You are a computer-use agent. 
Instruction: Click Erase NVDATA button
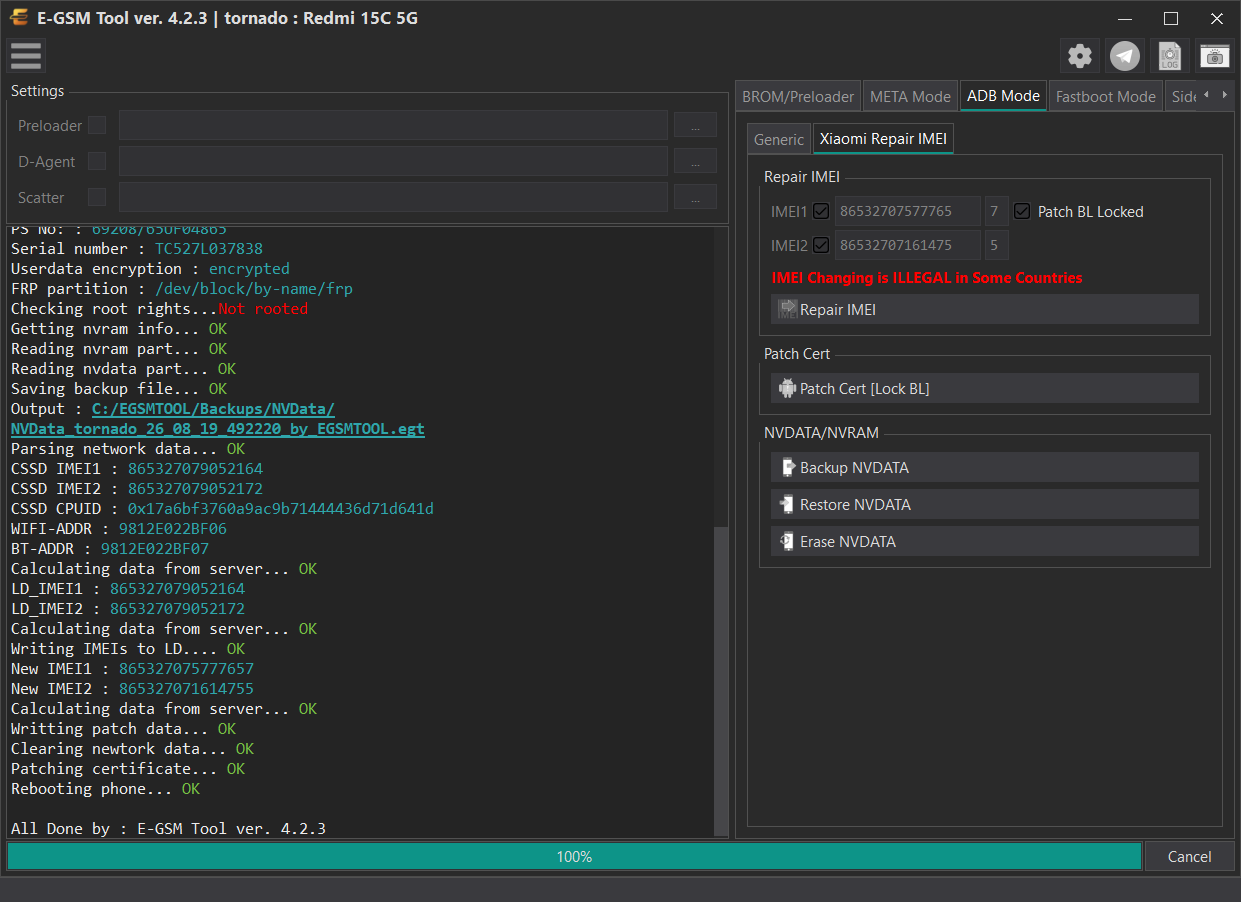click(x=984, y=541)
